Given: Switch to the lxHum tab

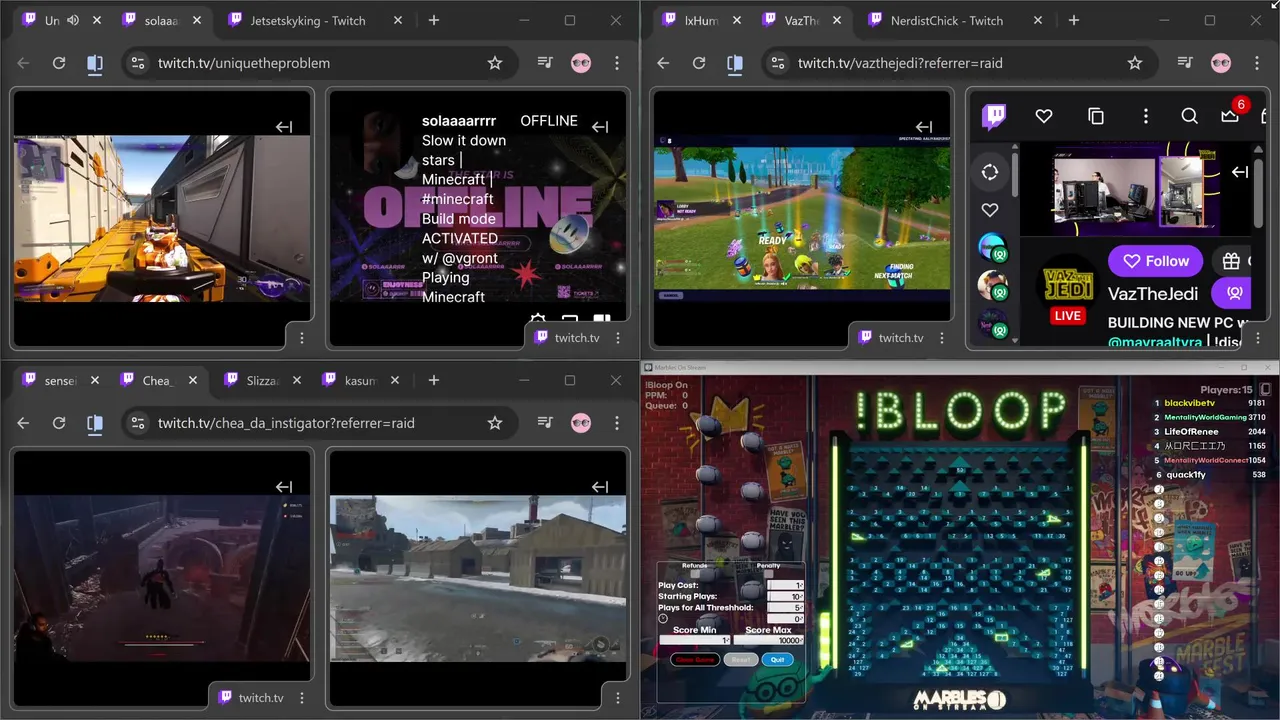Looking at the screenshot, I should click(x=701, y=20).
